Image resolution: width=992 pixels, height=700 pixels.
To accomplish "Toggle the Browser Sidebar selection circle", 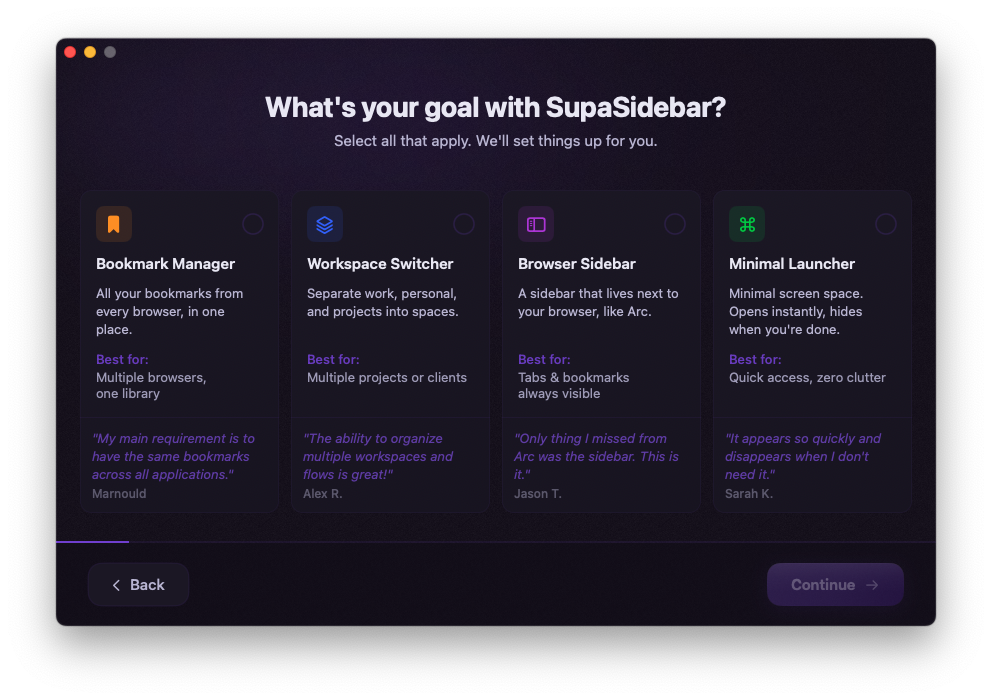I will point(675,224).
